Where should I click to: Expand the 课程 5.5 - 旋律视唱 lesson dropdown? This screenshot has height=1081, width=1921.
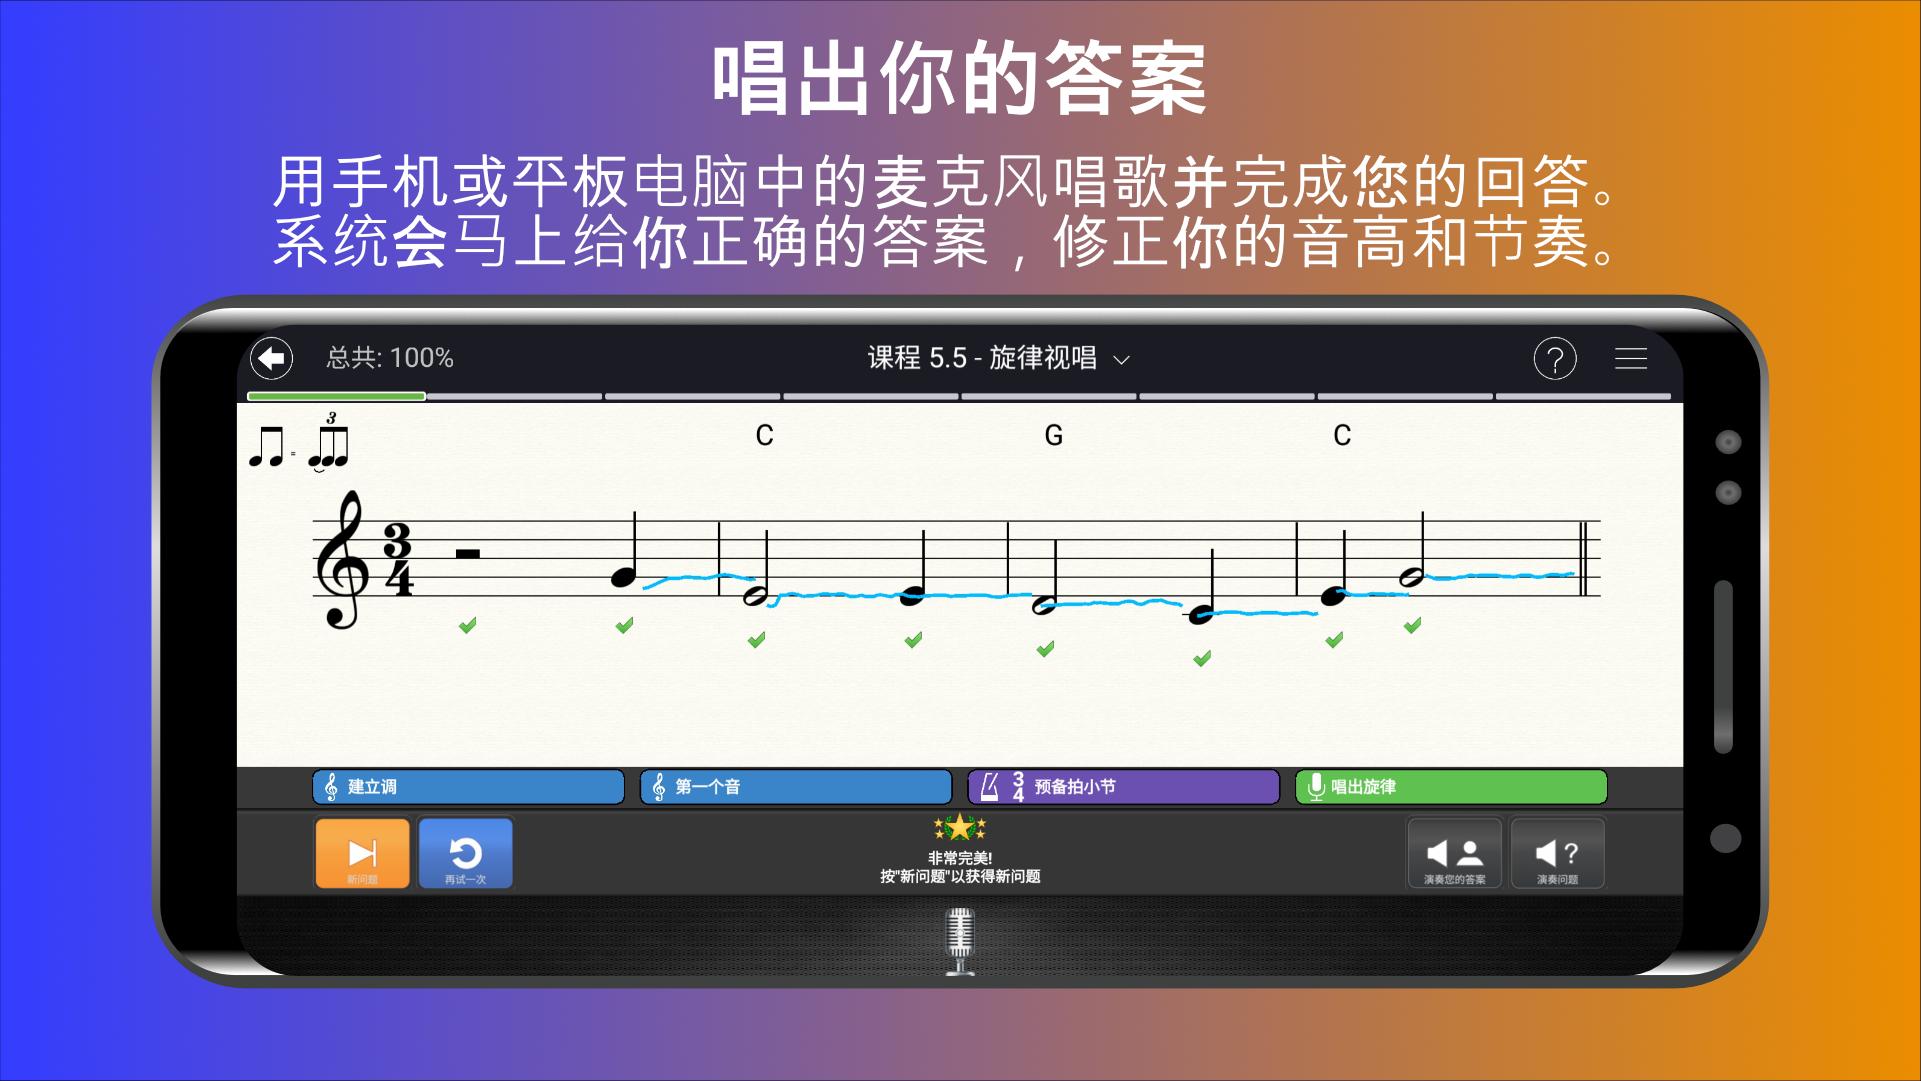998,358
